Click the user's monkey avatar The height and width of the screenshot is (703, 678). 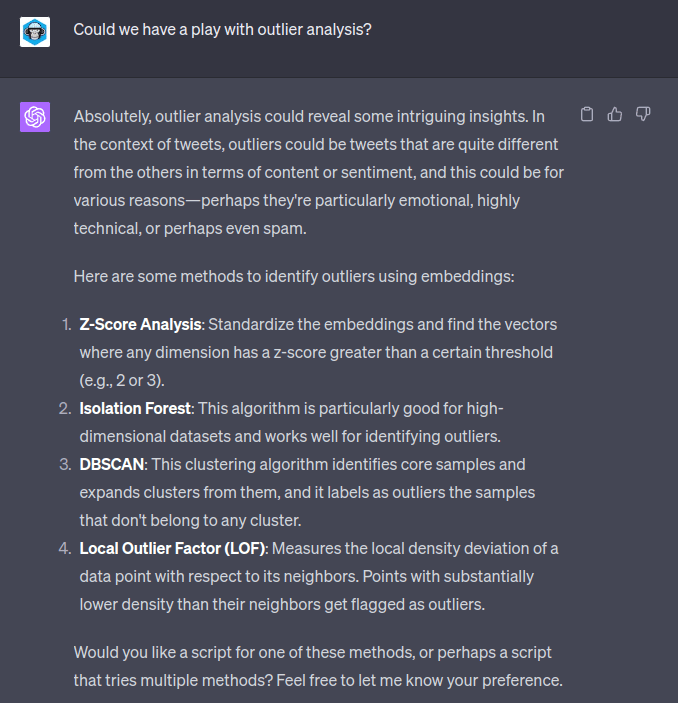tap(35, 31)
